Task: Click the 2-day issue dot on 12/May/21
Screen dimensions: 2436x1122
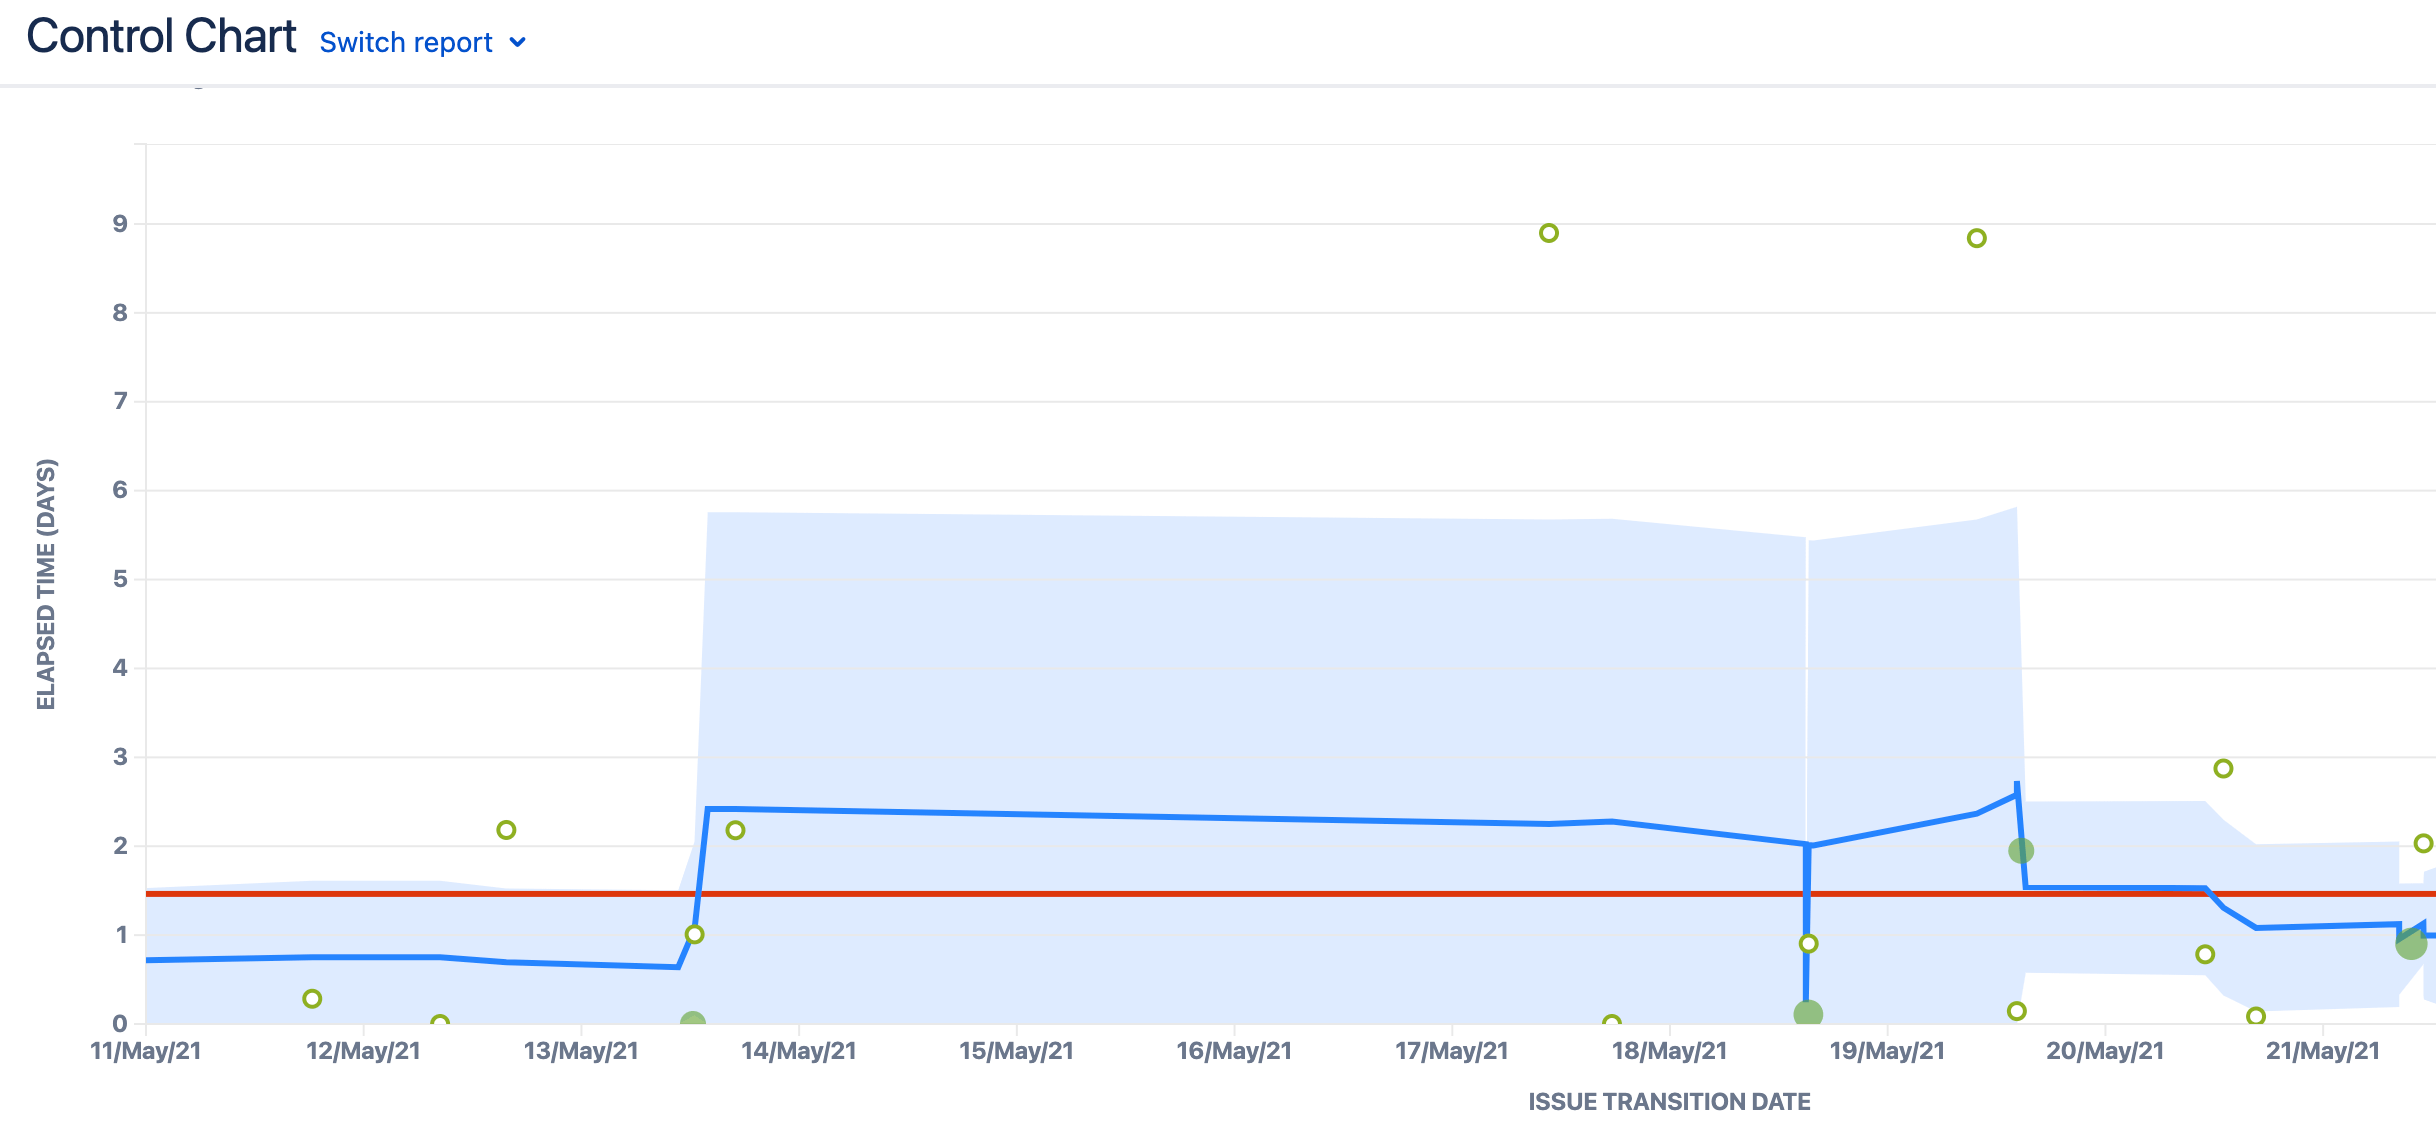Action: (506, 830)
